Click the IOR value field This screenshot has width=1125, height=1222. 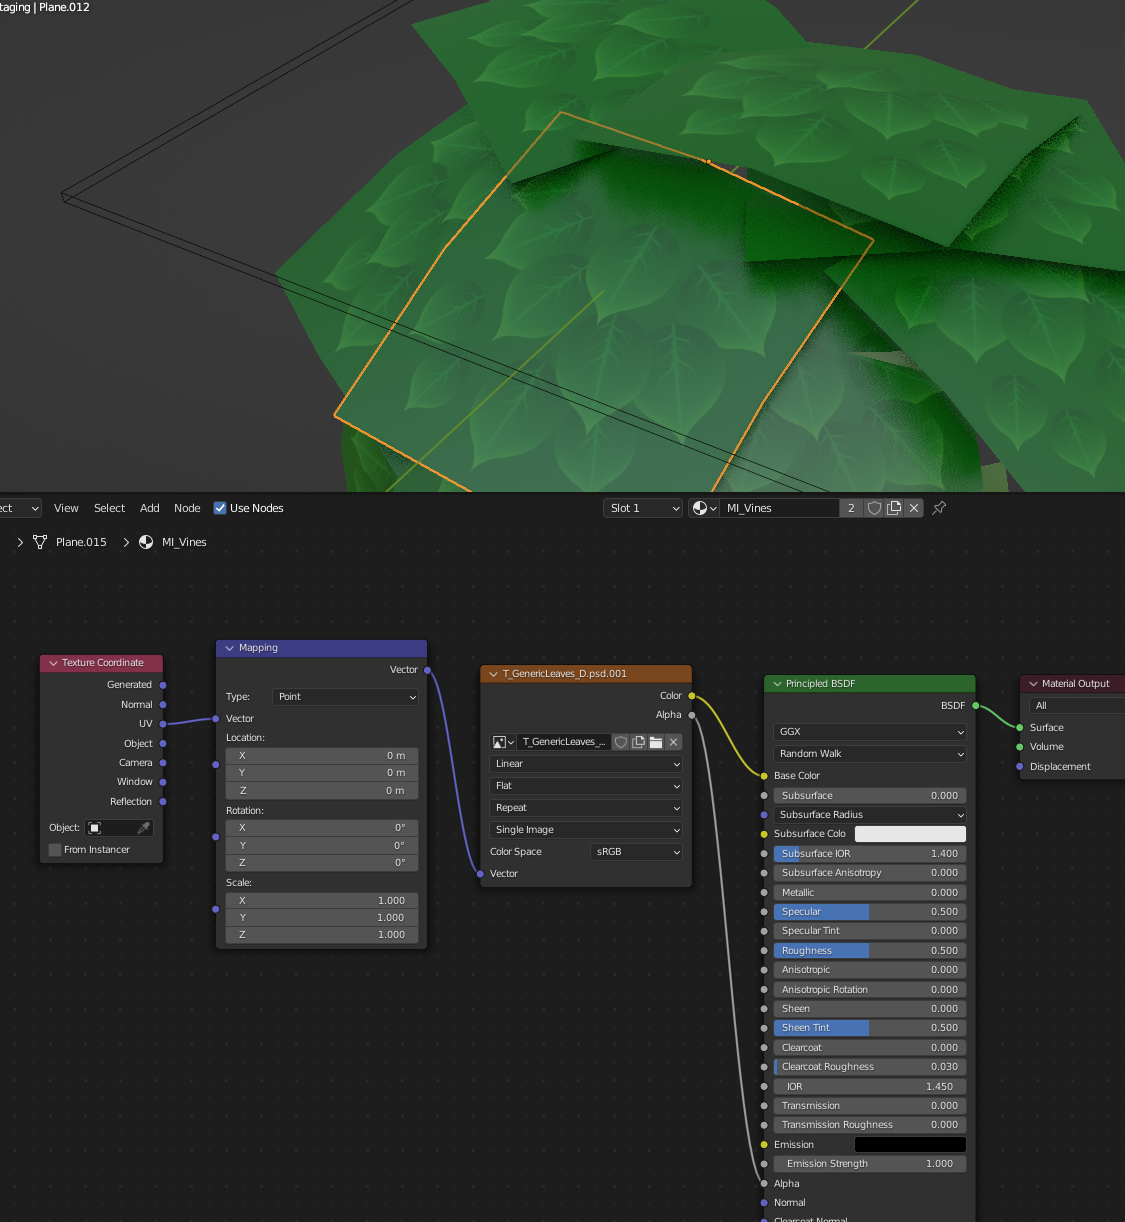pos(870,1087)
